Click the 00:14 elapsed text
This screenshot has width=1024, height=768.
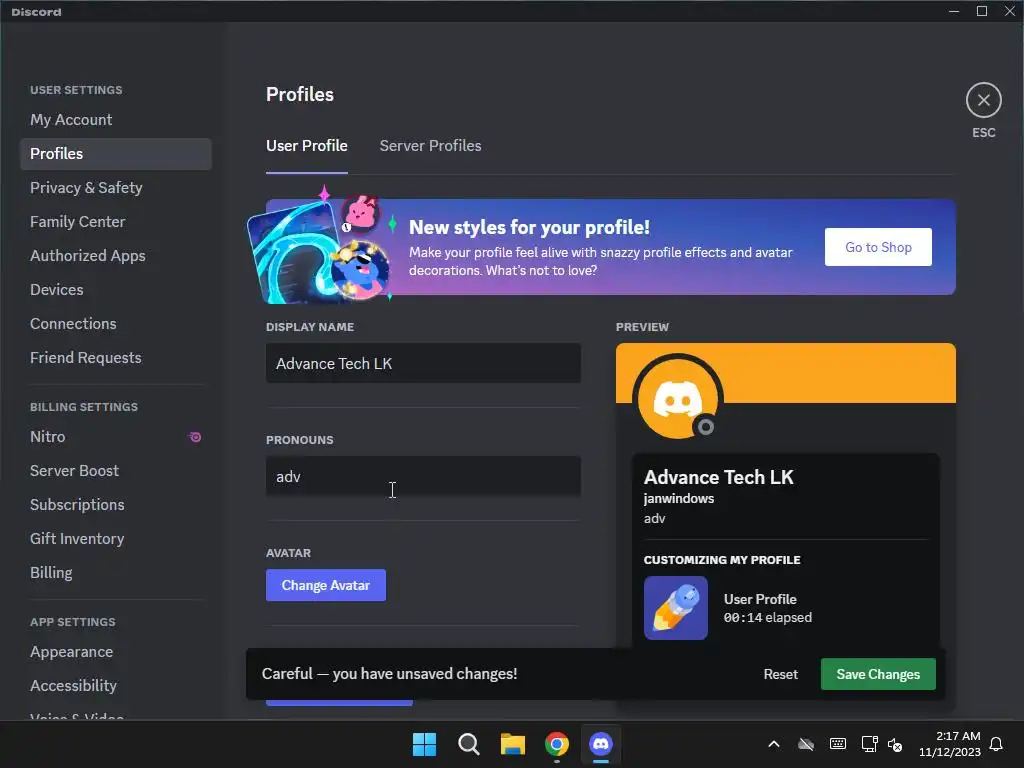click(767, 617)
